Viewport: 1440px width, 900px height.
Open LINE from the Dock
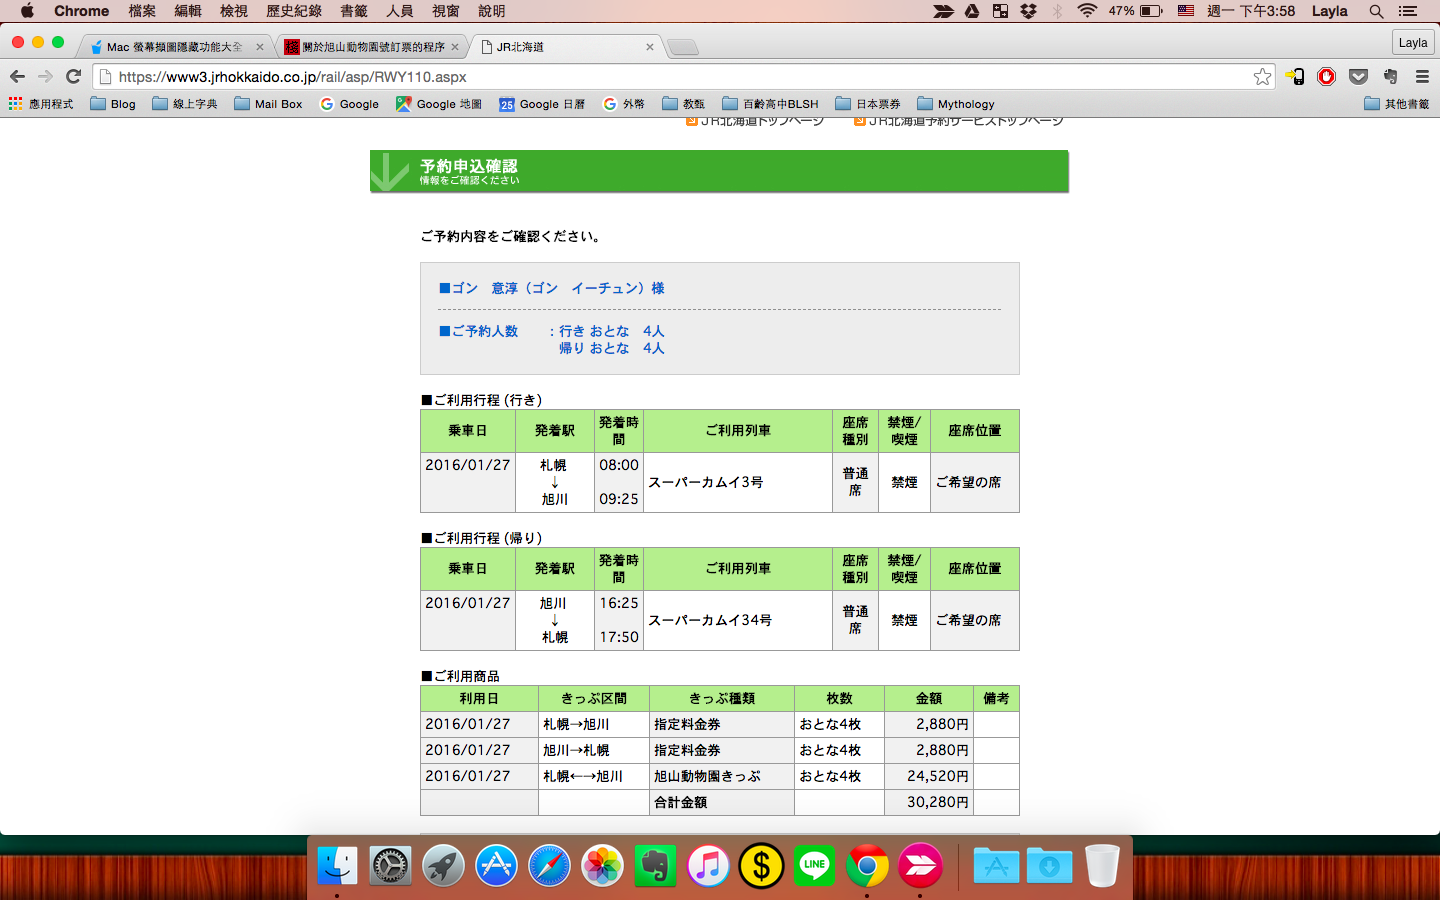coord(814,866)
